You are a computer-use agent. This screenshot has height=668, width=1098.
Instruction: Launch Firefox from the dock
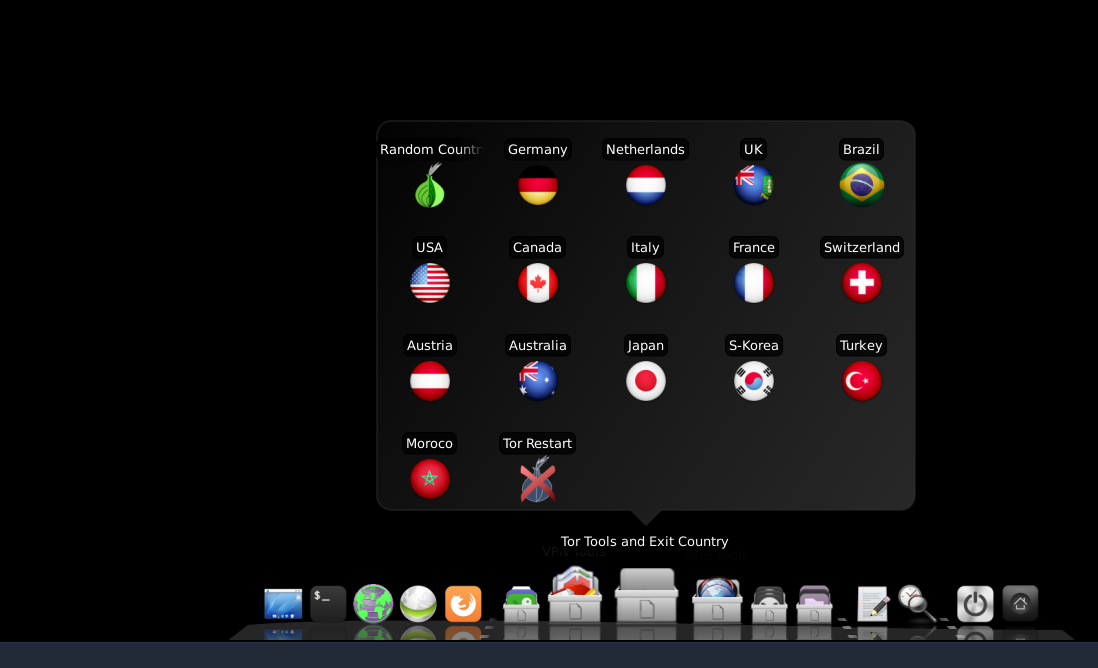point(463,604)
